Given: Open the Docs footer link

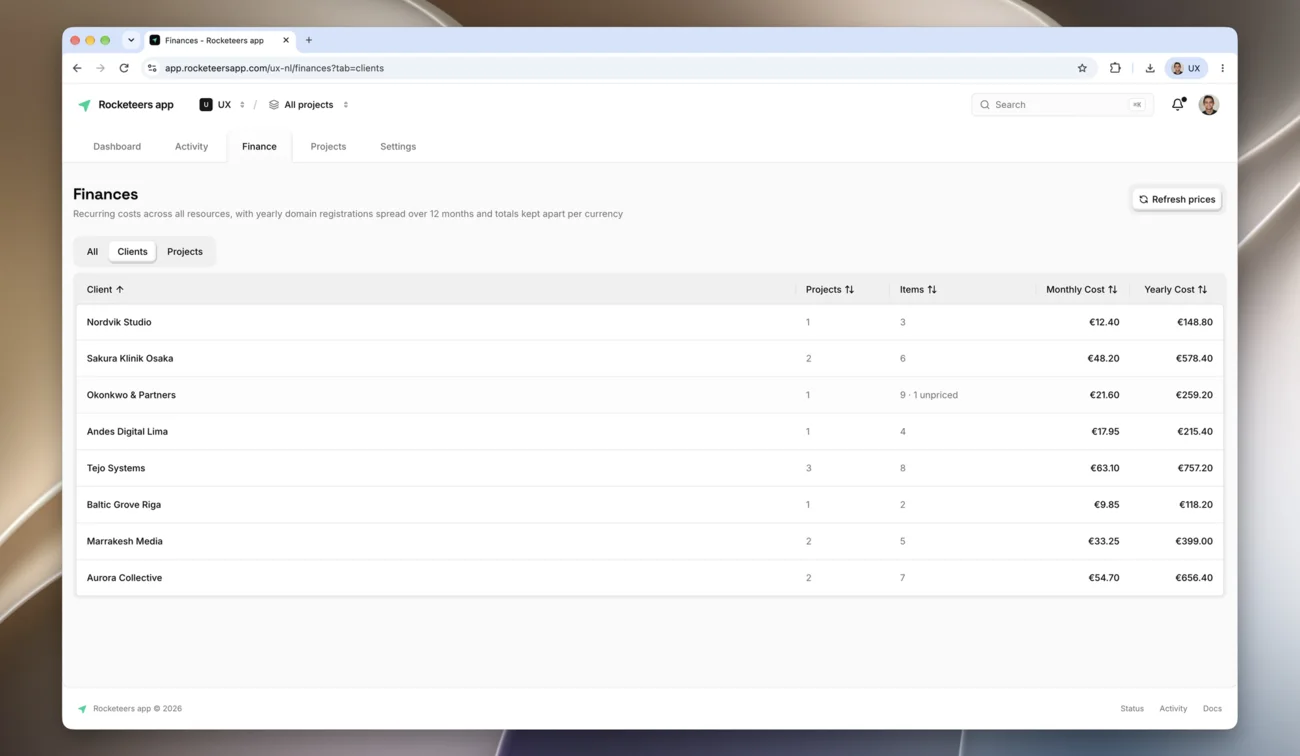Looking at the screenshot, I should pyautogui.click(x=1212, y=709).
